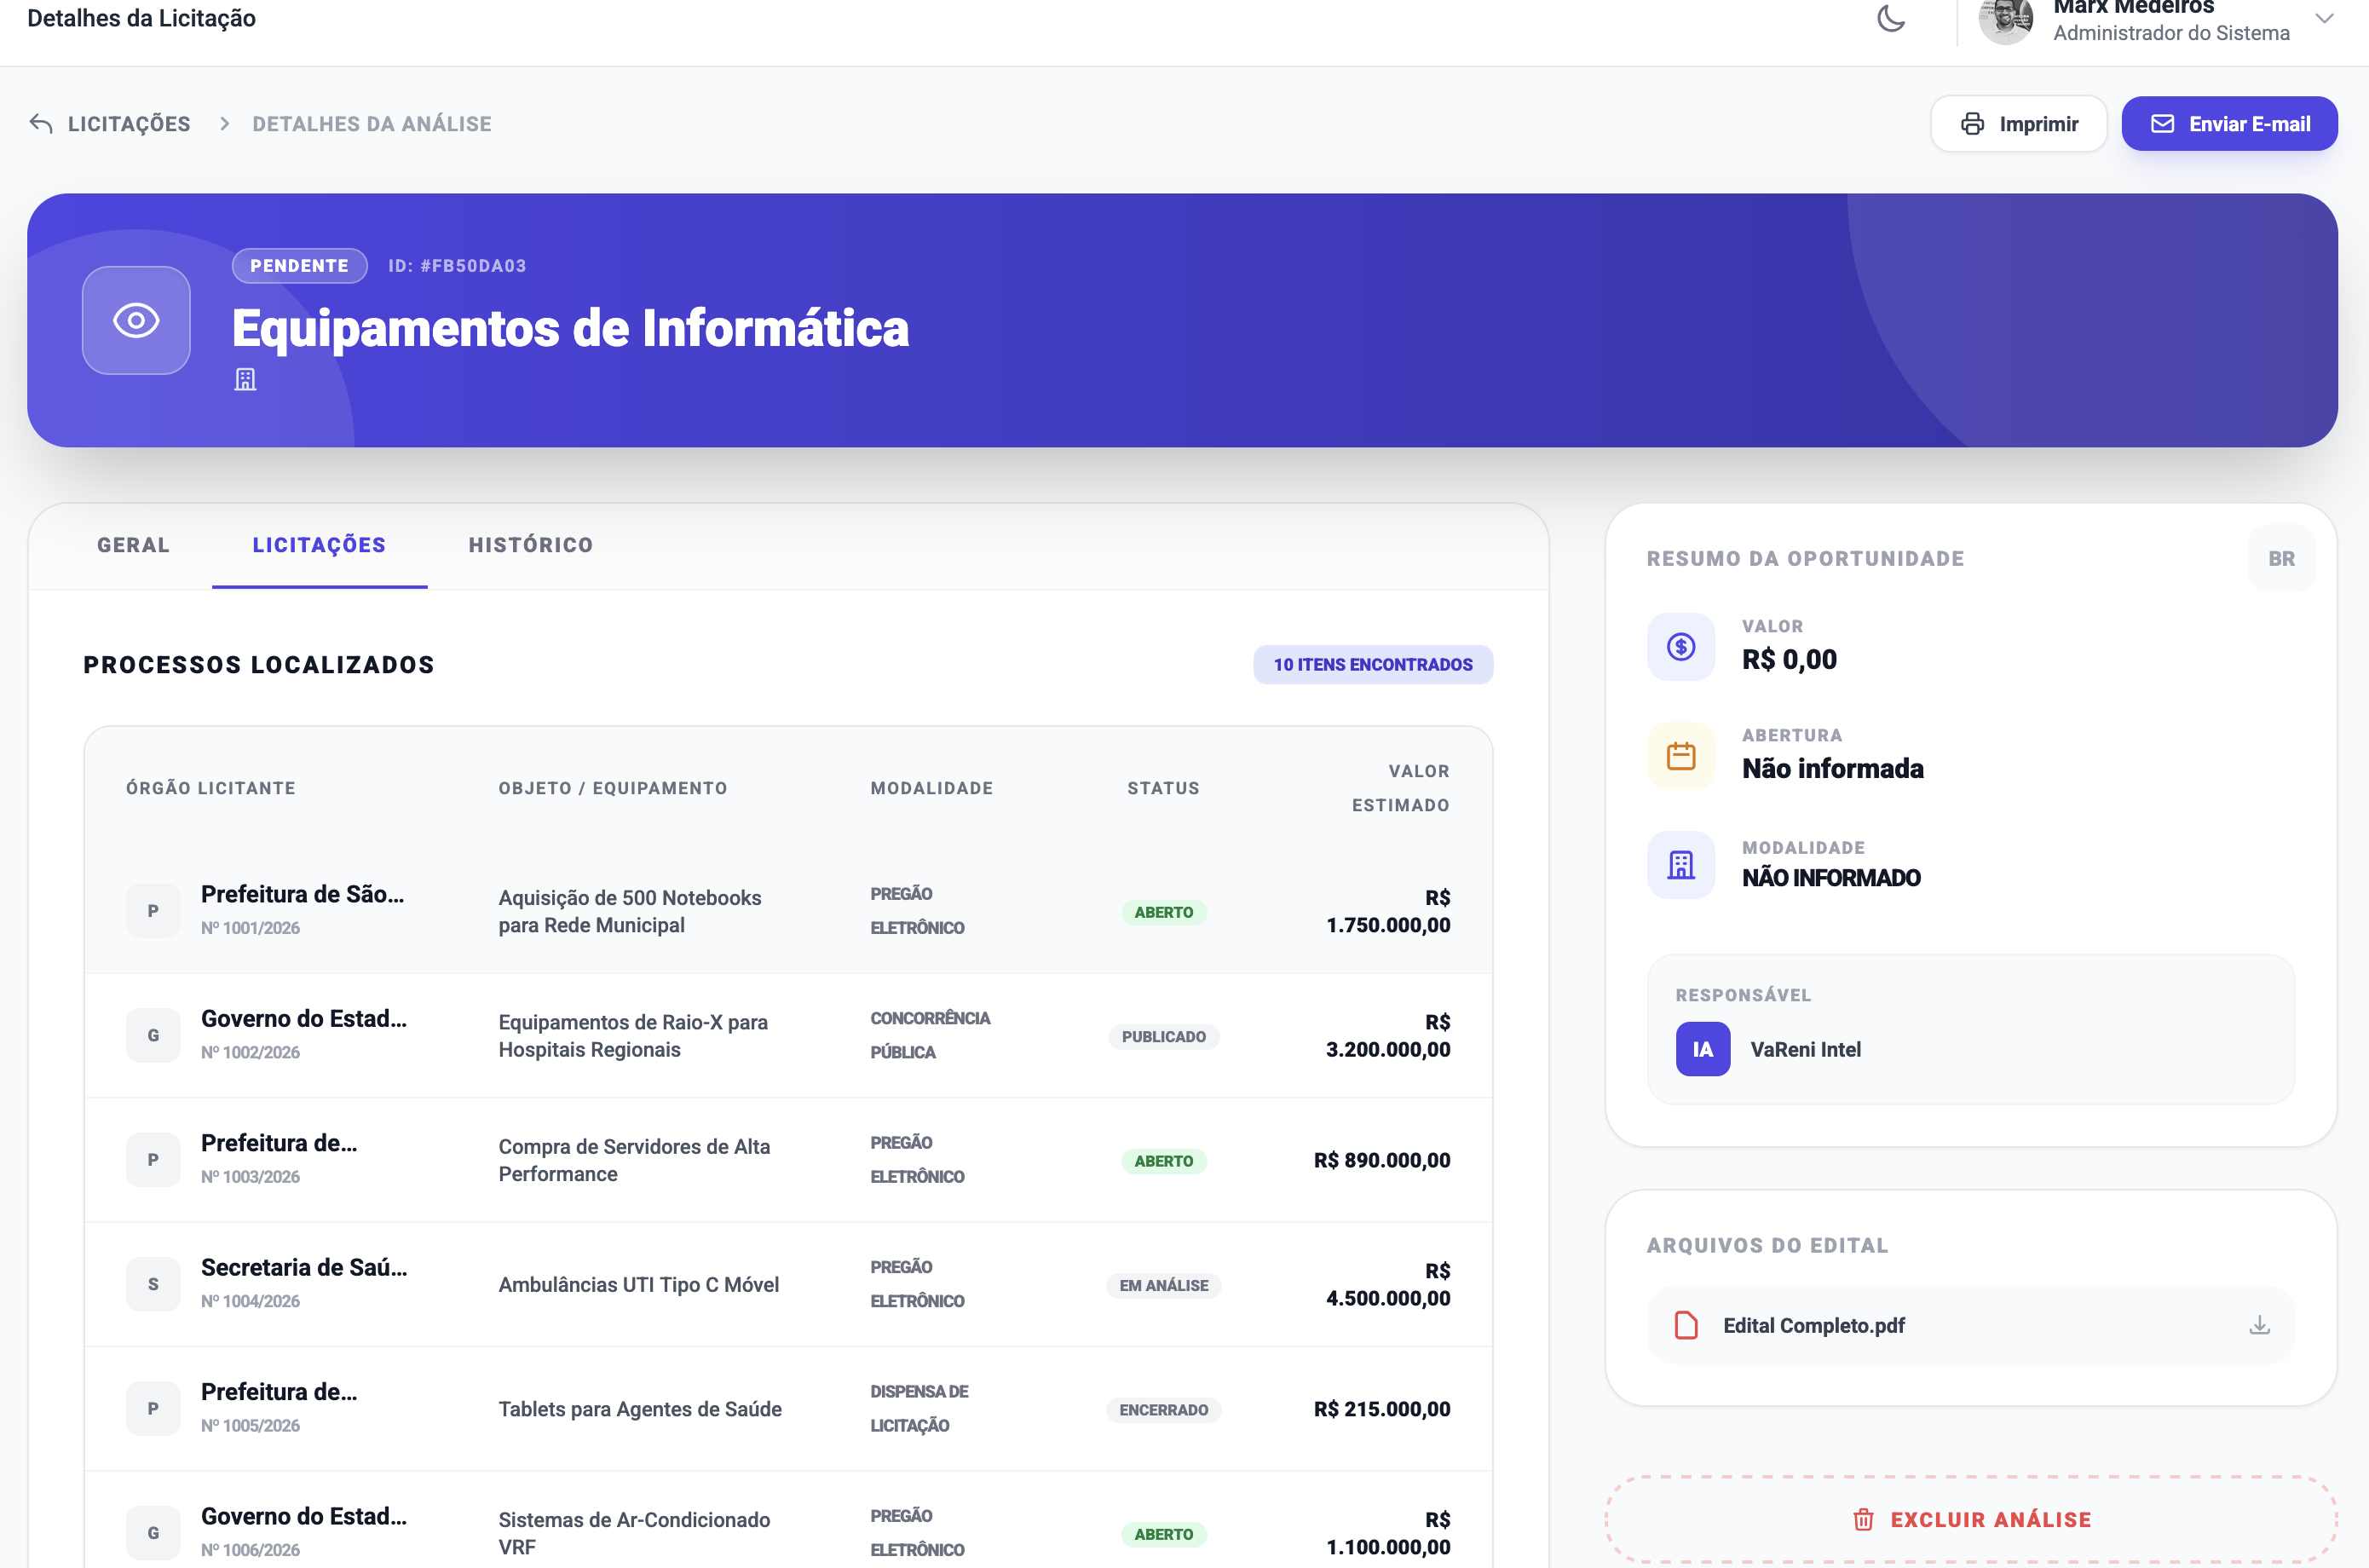This screenshot has width=2369, height=1568.
Task: Click Sistemas de Ar-Condicionado VRF description
Action: point(634,1534)
